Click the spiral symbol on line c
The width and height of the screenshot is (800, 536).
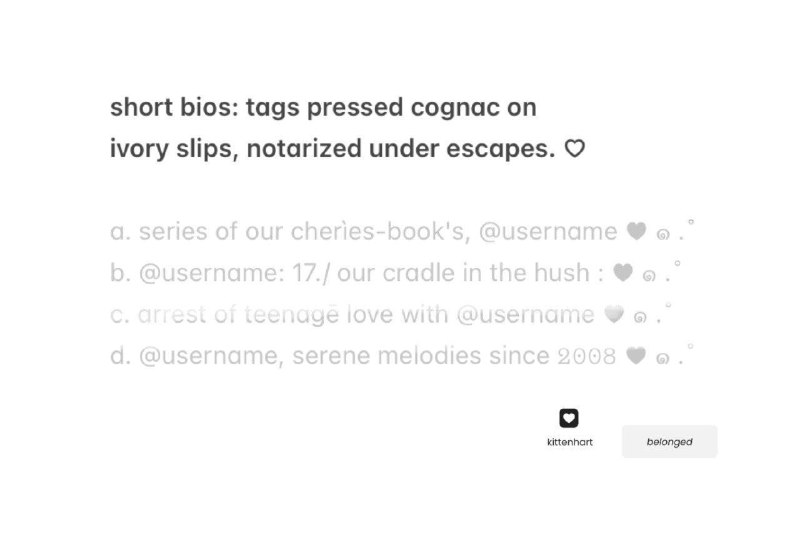pos(640,318)
